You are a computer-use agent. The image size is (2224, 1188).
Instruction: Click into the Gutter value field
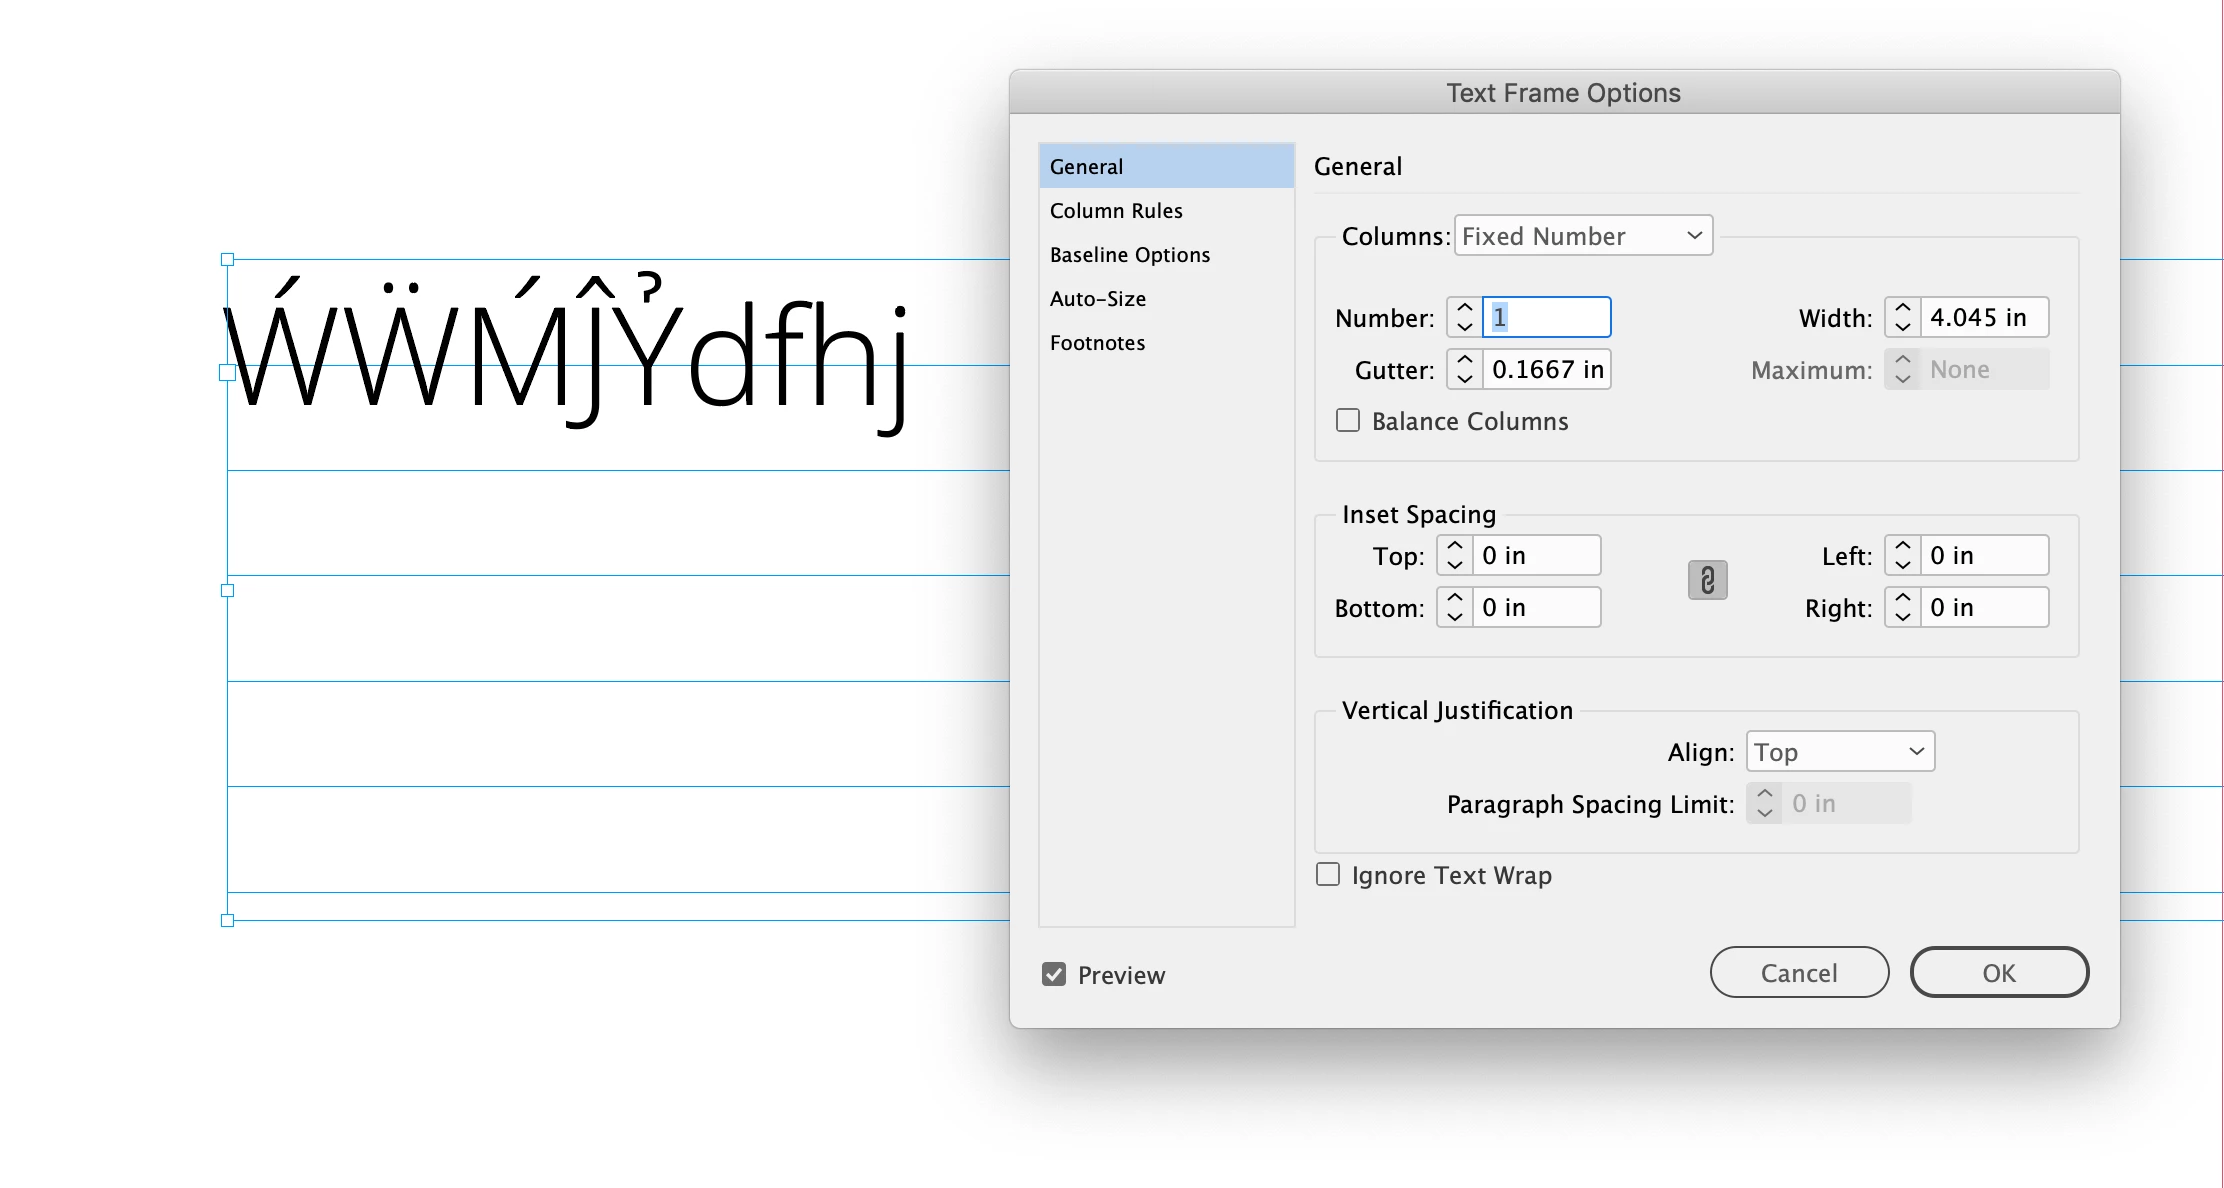coord(1546,369)
